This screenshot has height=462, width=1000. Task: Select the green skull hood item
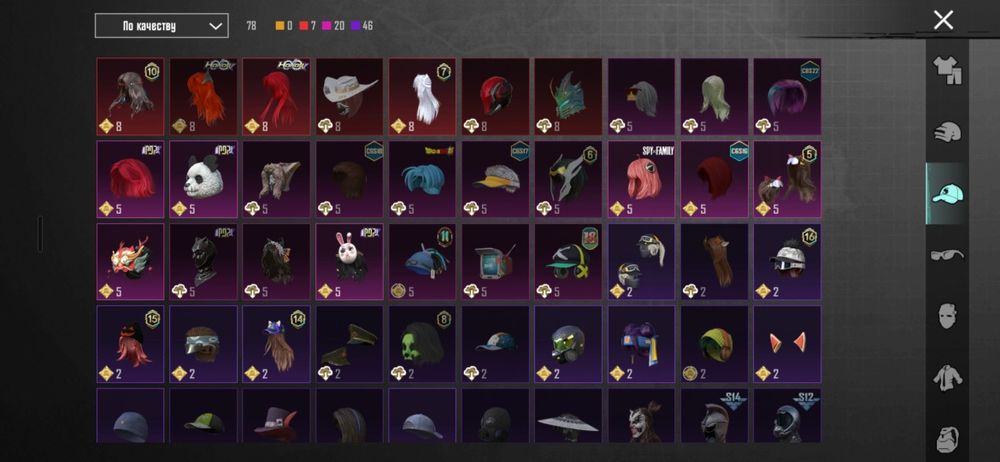pyautogui.click(x=423, y=344)
